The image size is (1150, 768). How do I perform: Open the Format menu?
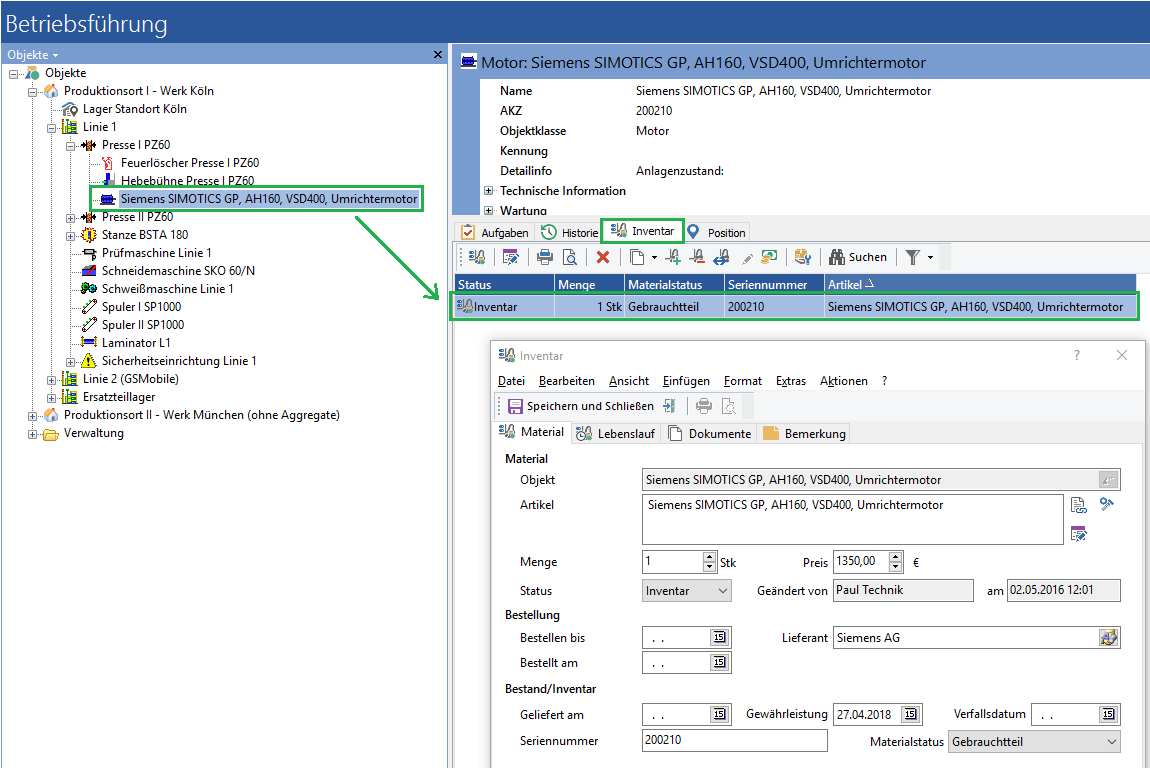742,381
